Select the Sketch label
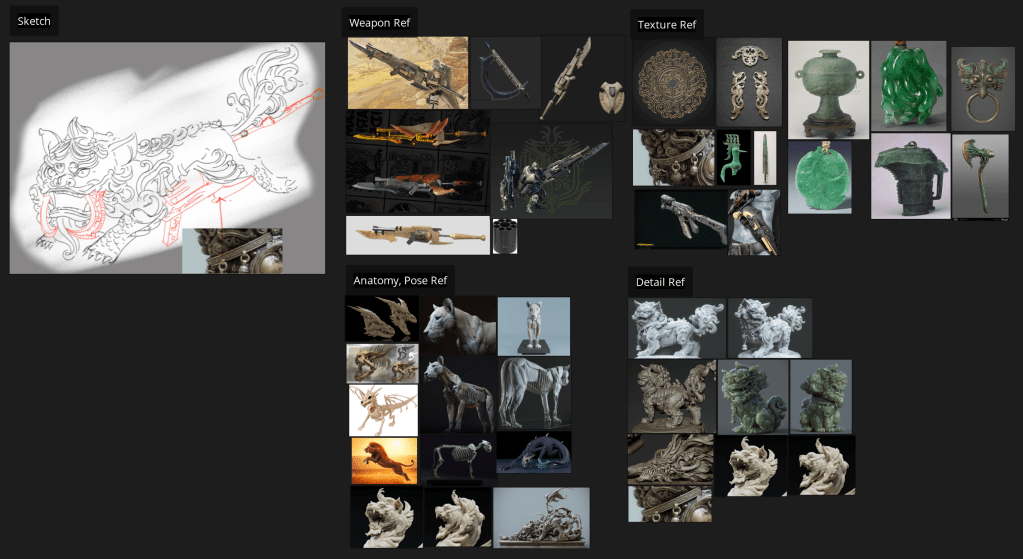 [x=34, y=21]
